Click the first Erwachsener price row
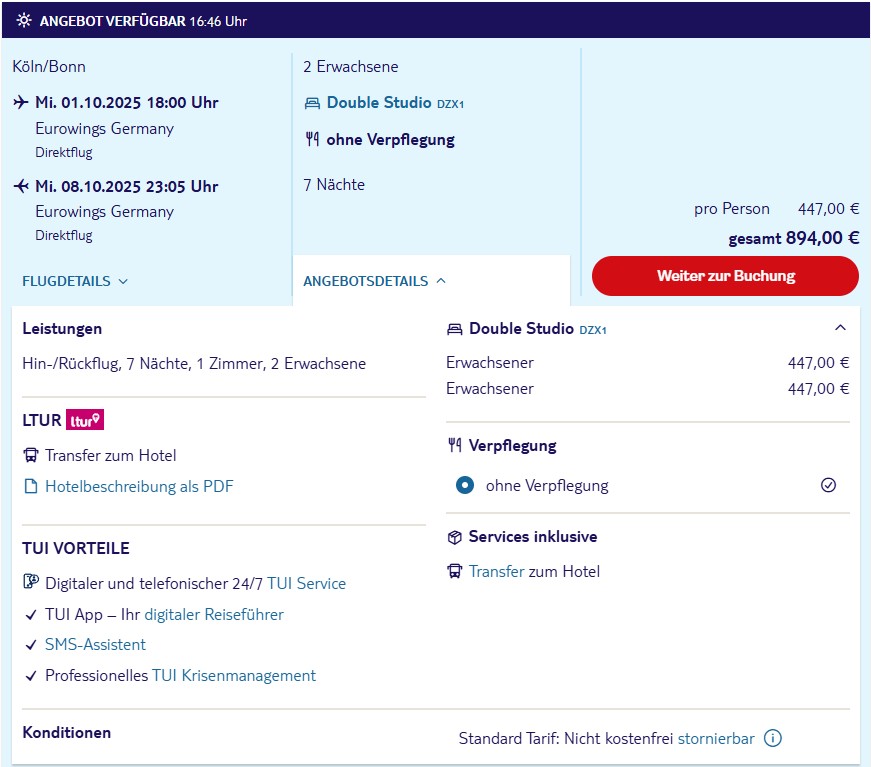 (x=648, y=363)
